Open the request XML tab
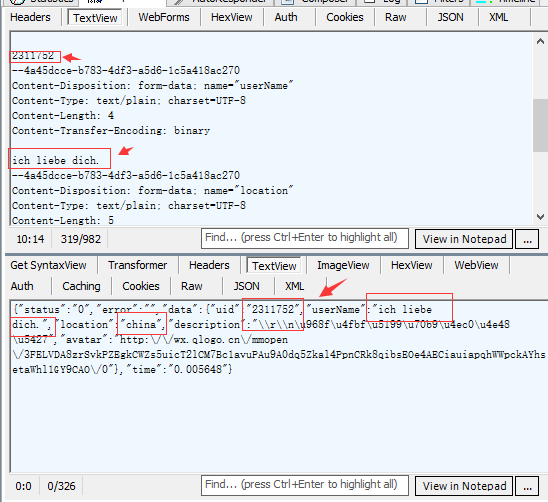 (x=498, y=17)
